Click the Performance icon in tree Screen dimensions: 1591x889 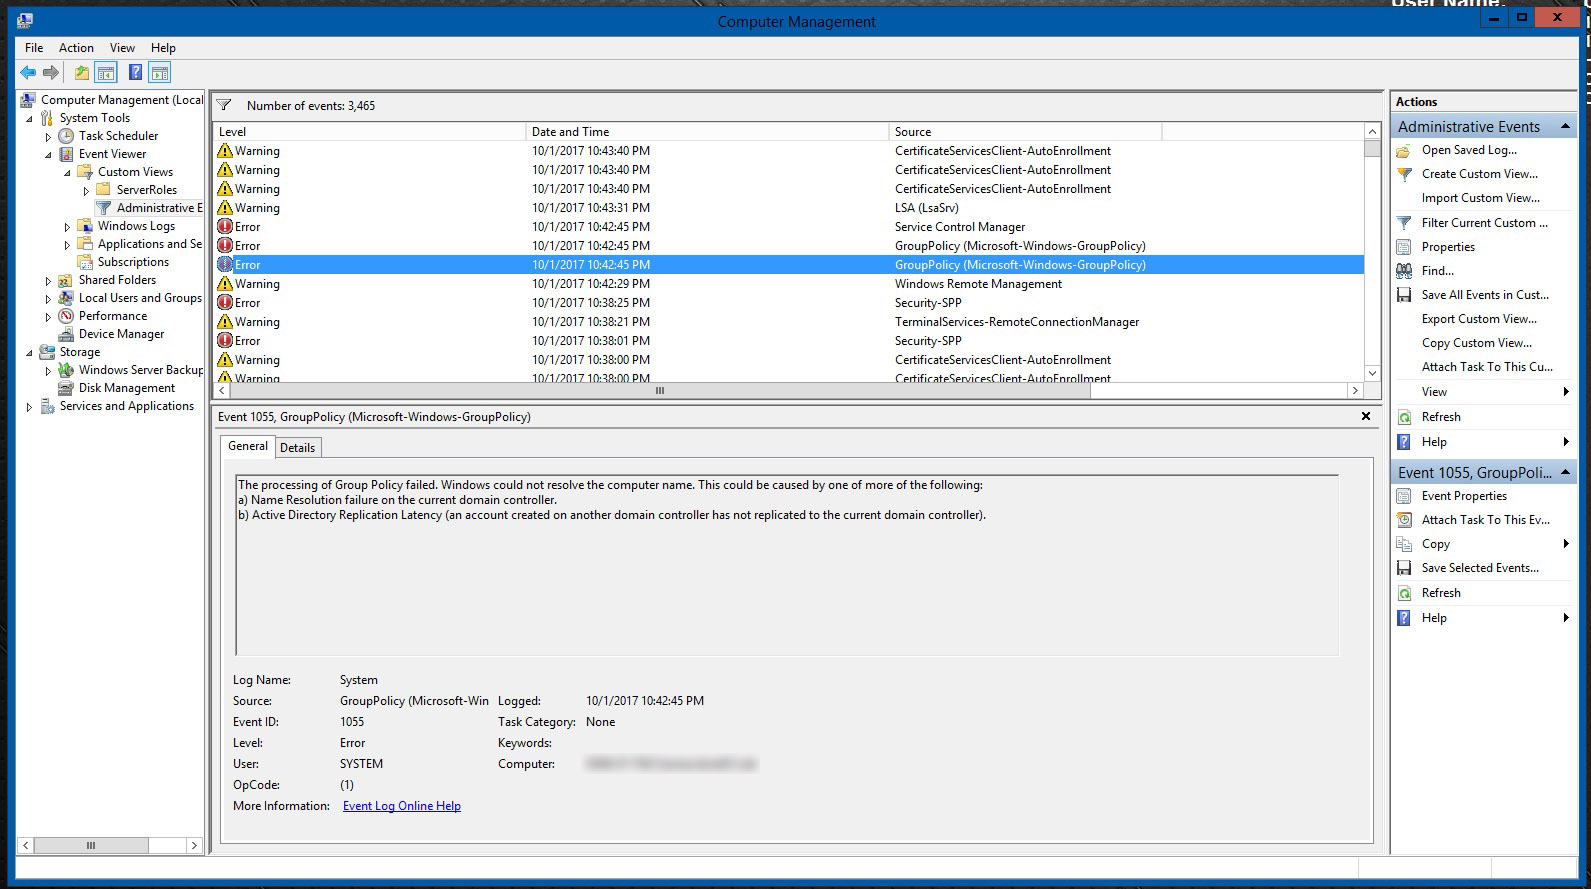[66, 316]
